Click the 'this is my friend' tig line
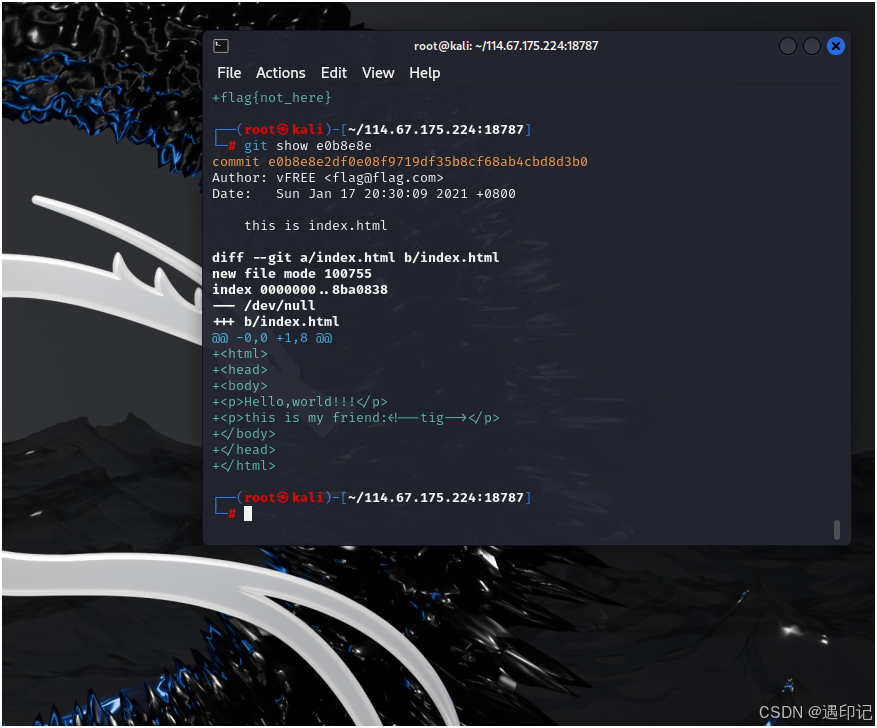 (356, 418)
